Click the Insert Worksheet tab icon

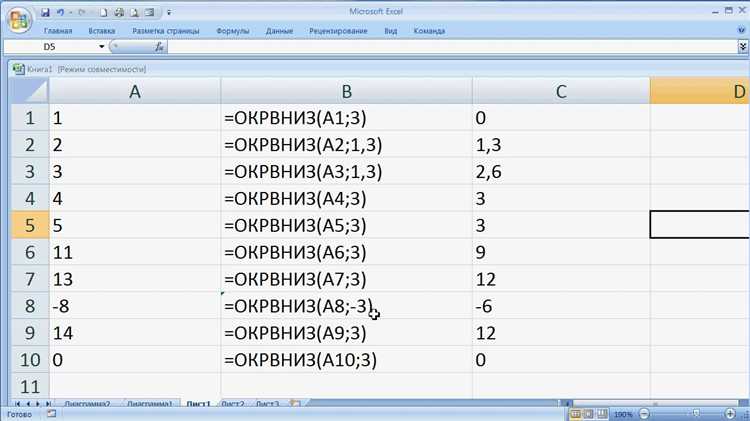[296, 404]
